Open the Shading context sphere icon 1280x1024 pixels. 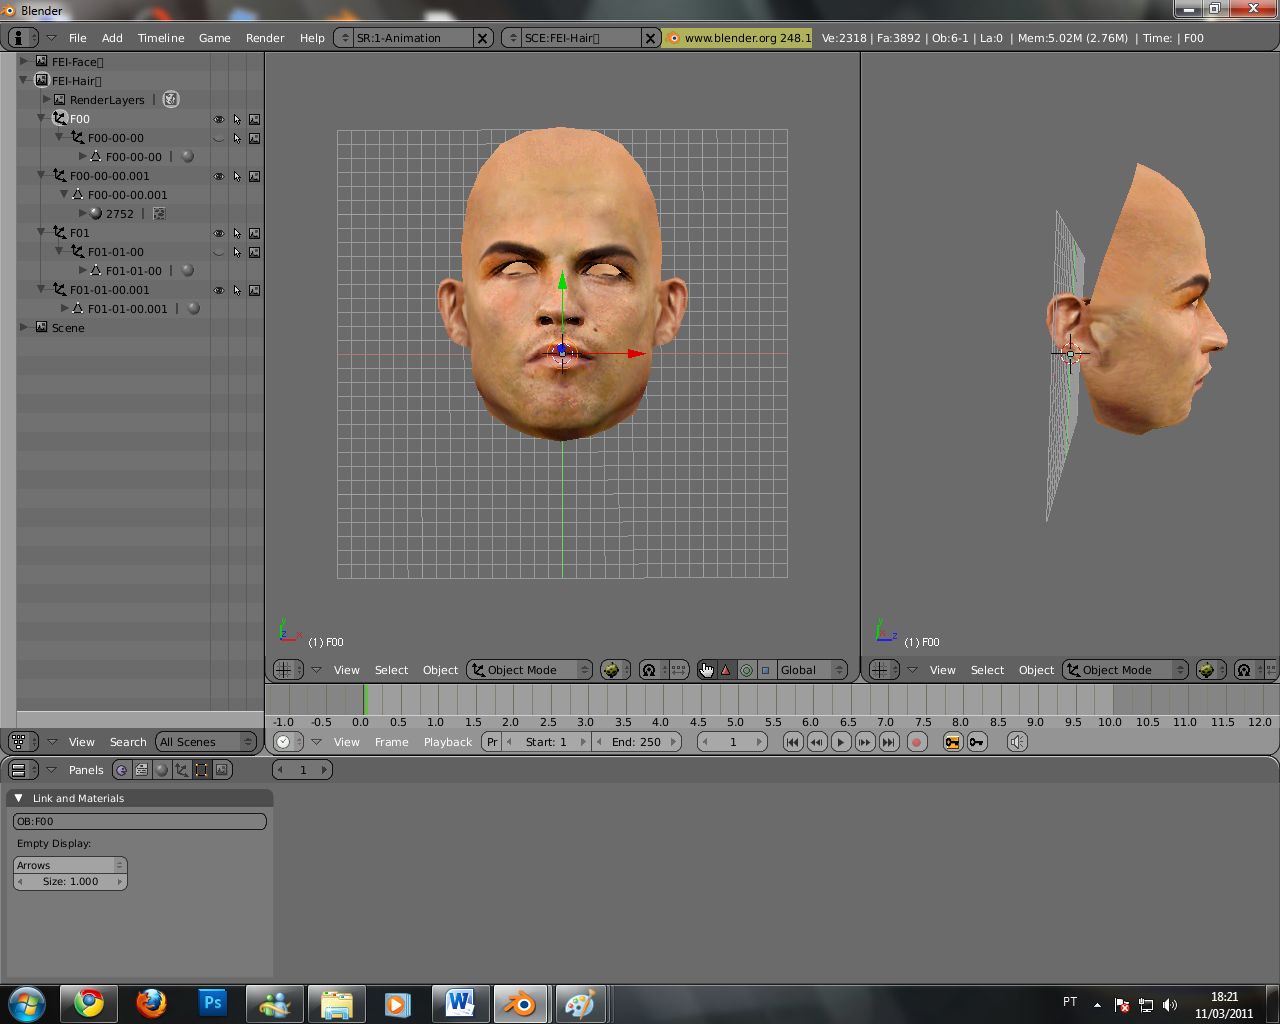162,770
